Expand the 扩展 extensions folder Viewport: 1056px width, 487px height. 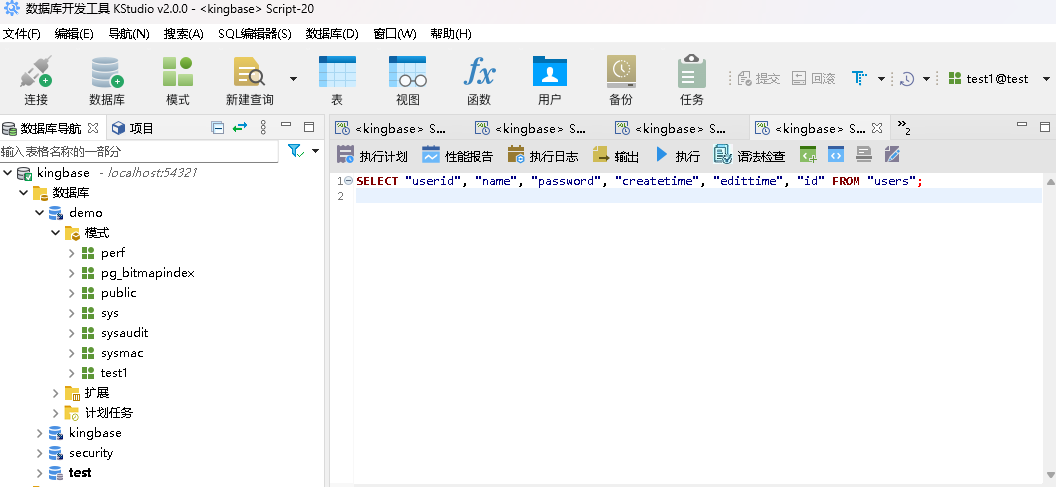tap(56, 393)
